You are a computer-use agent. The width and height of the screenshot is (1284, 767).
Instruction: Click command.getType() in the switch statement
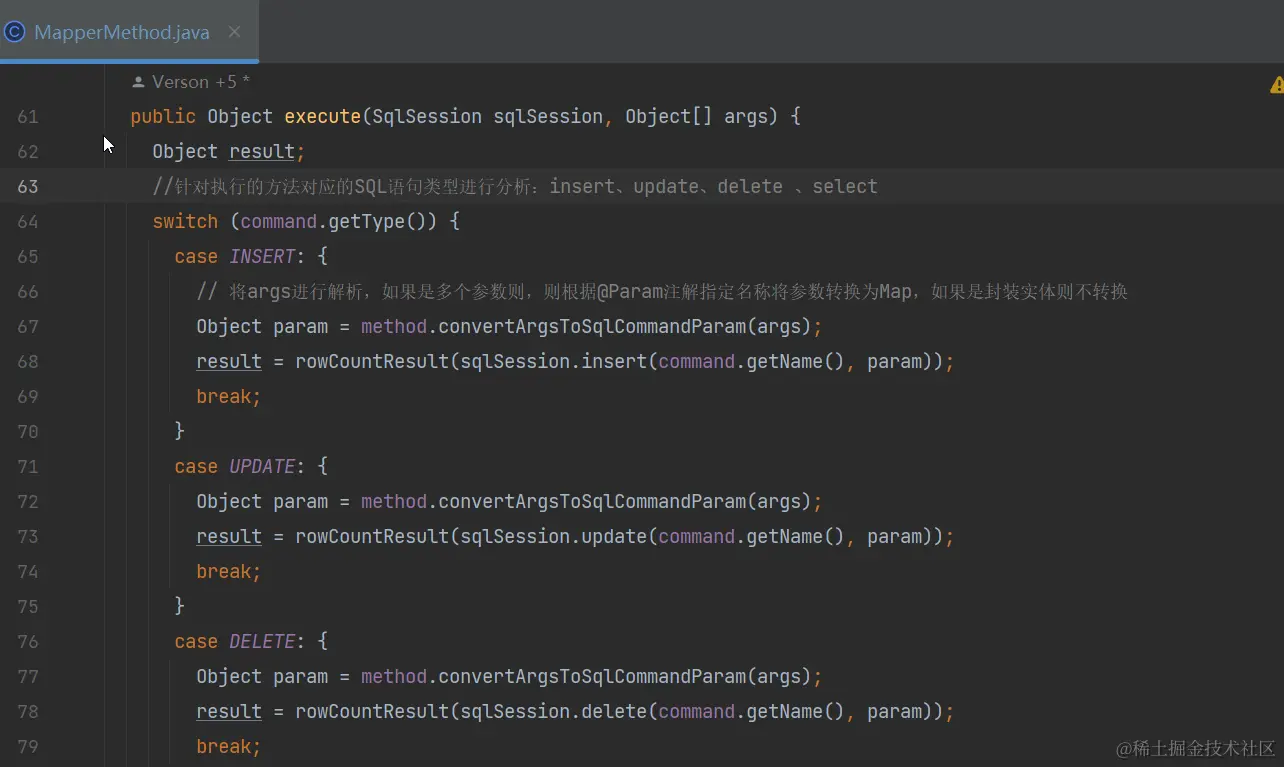coord(333,222)
